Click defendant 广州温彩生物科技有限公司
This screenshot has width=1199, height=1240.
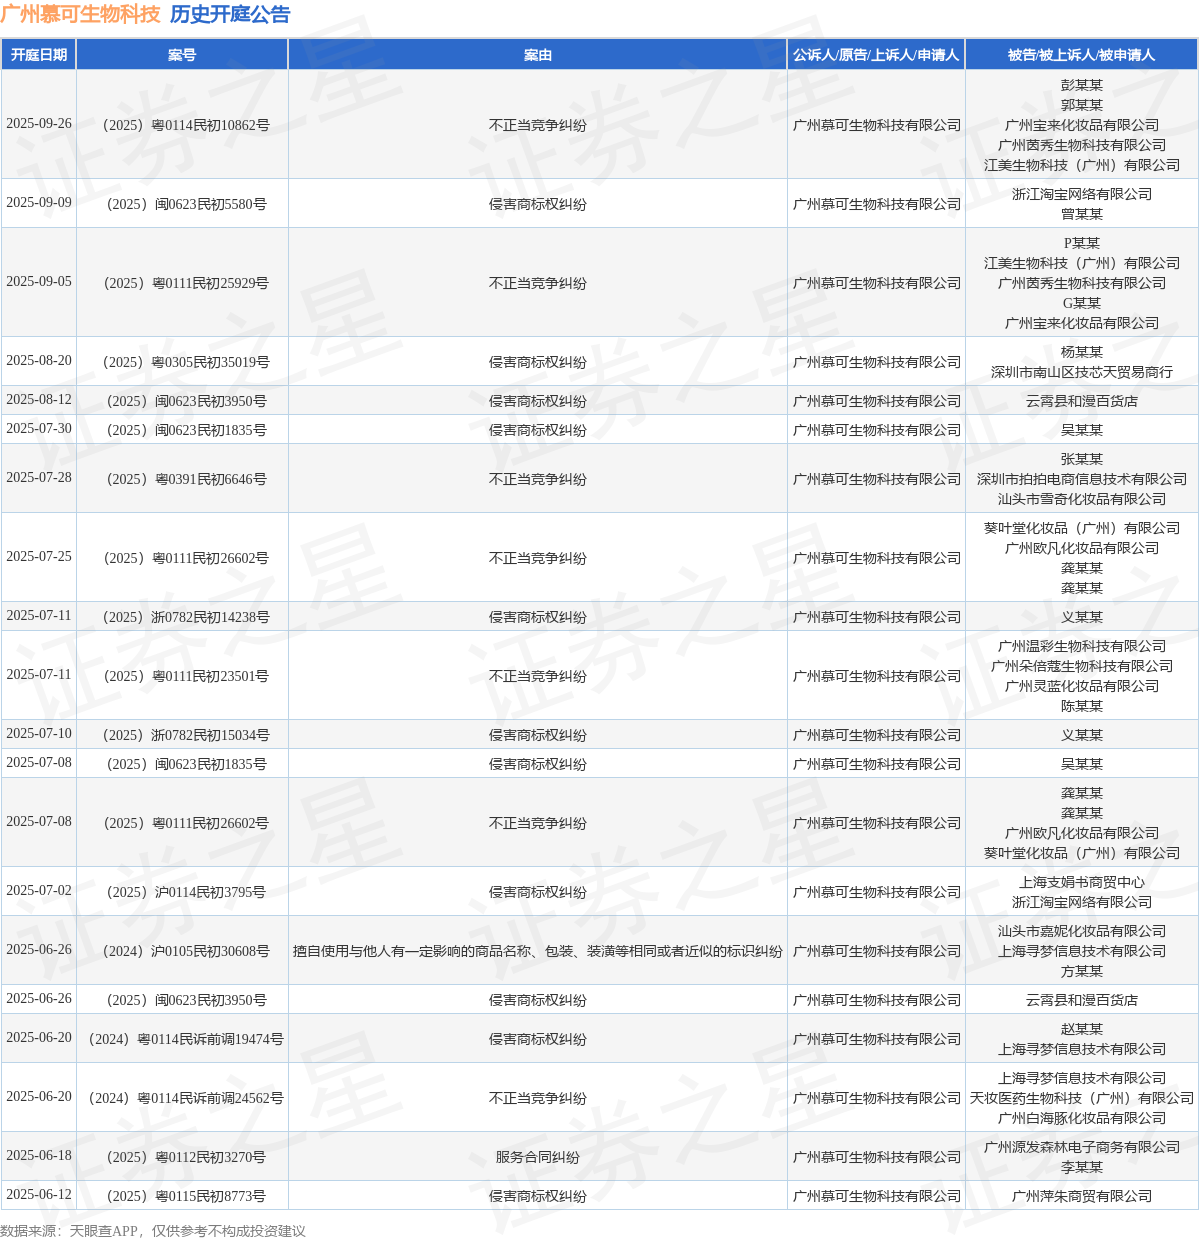tap(1082, 646)
